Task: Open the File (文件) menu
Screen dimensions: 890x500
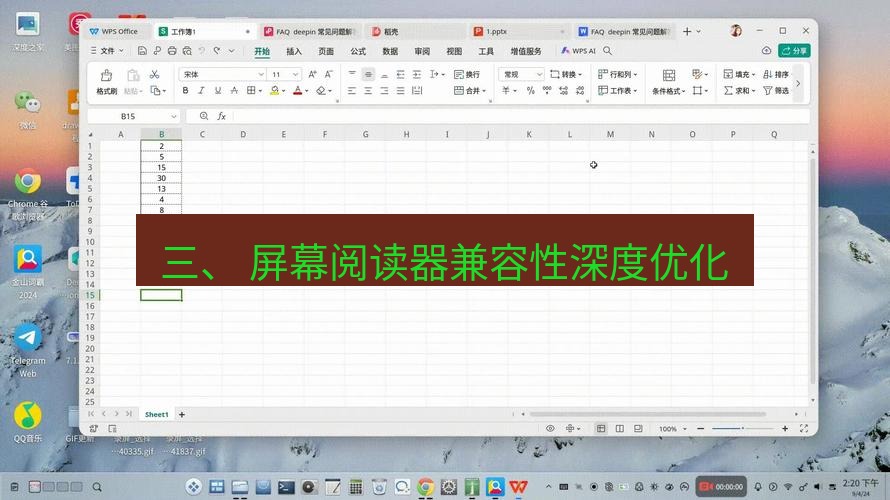Action: coord(107,51)
